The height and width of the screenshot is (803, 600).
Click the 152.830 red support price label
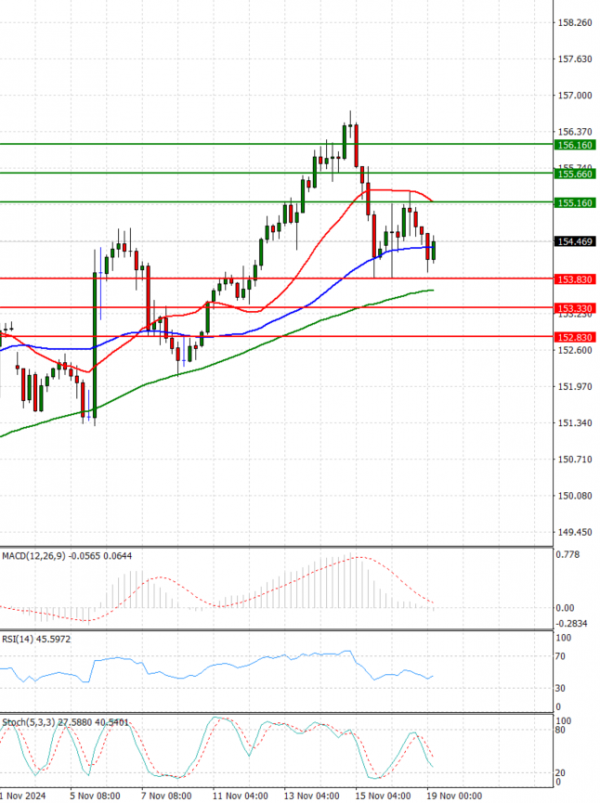(x=575, y=337)
